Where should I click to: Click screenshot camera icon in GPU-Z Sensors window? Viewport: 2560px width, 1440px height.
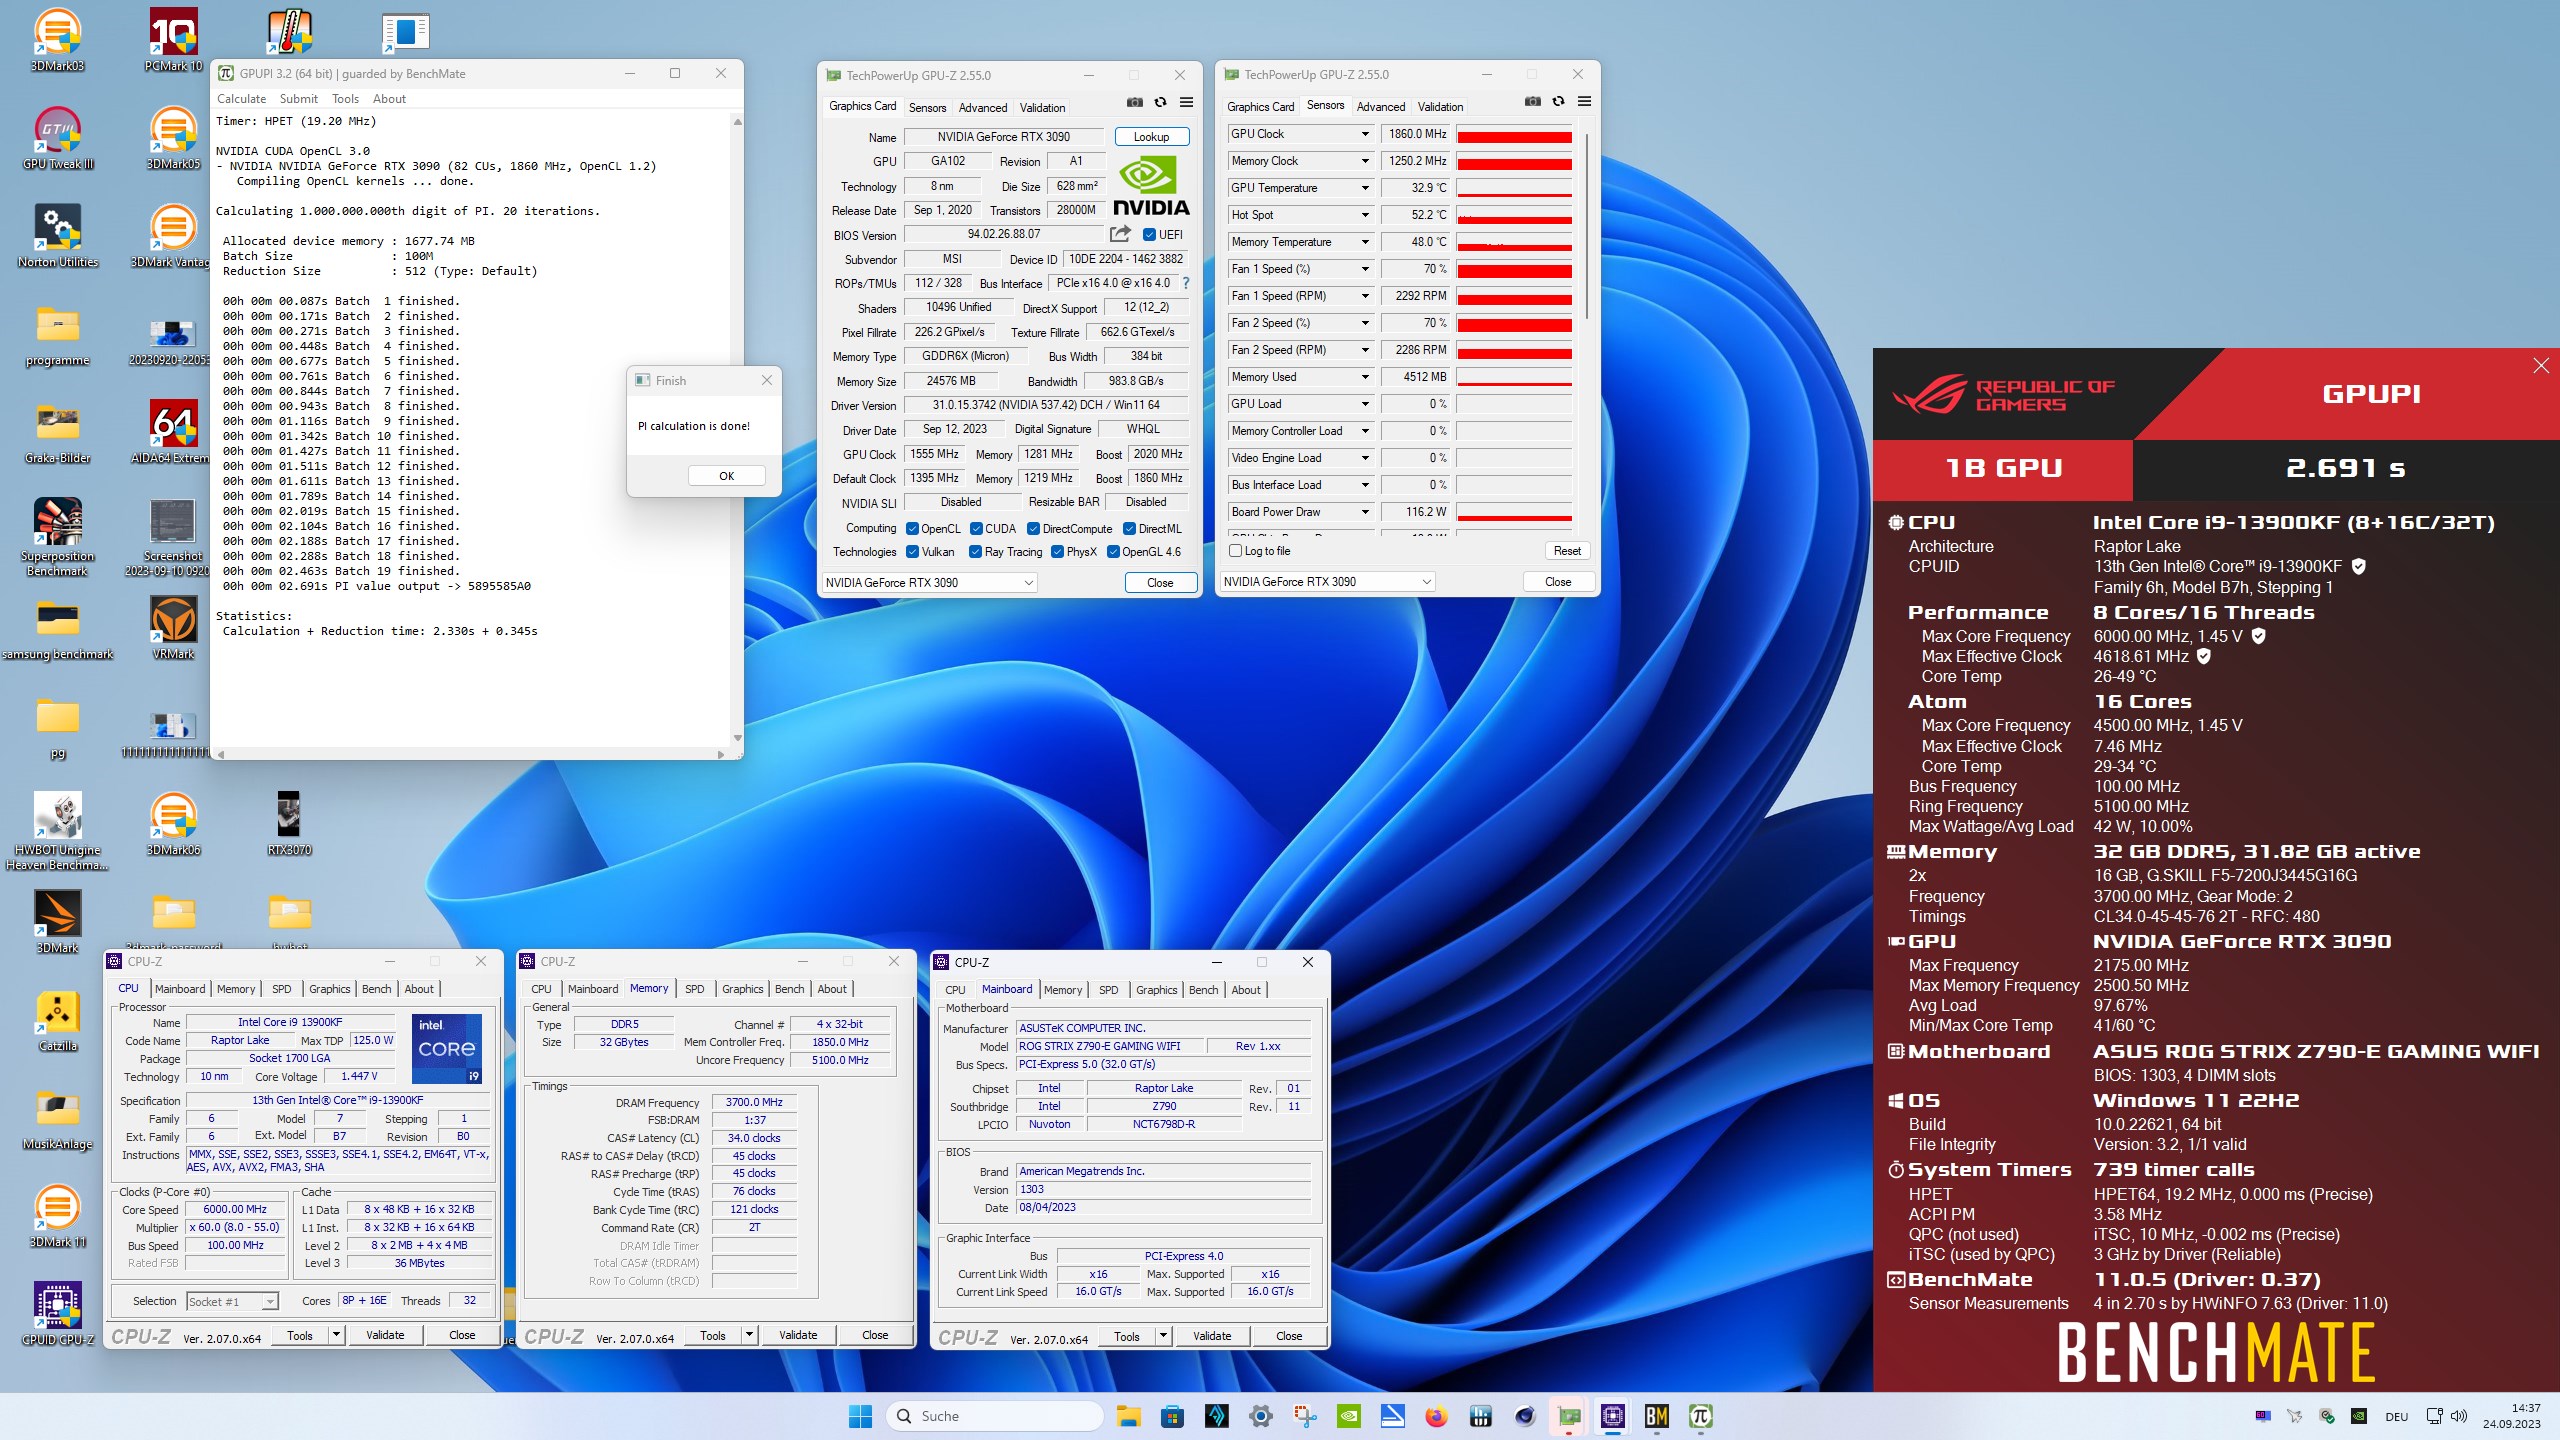(1533, 101)
